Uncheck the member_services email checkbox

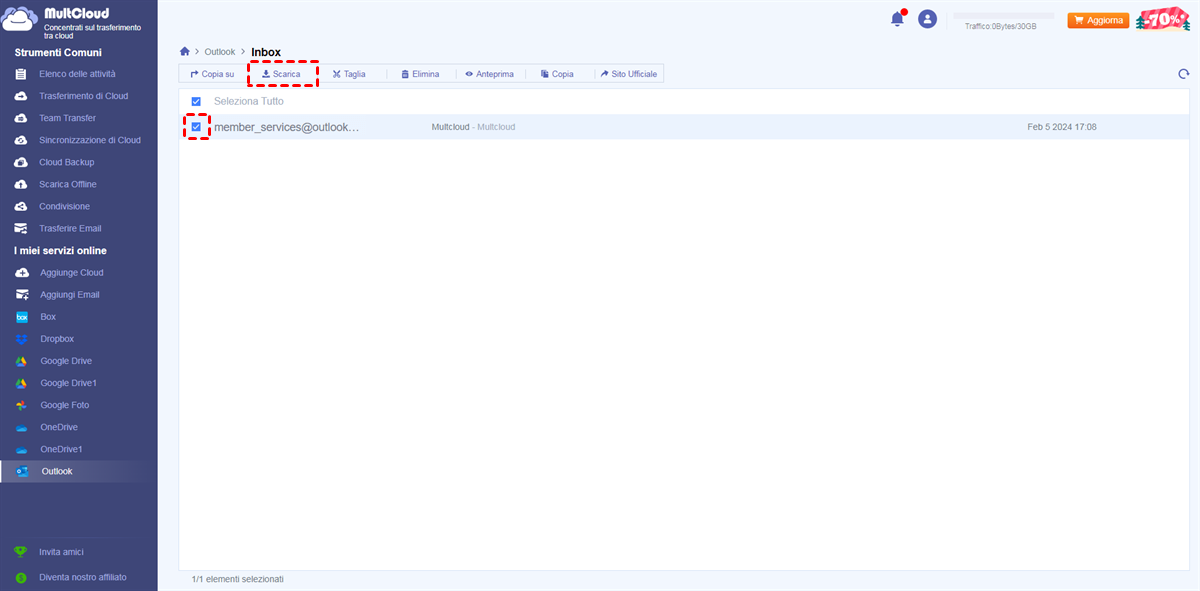(196, 127)
